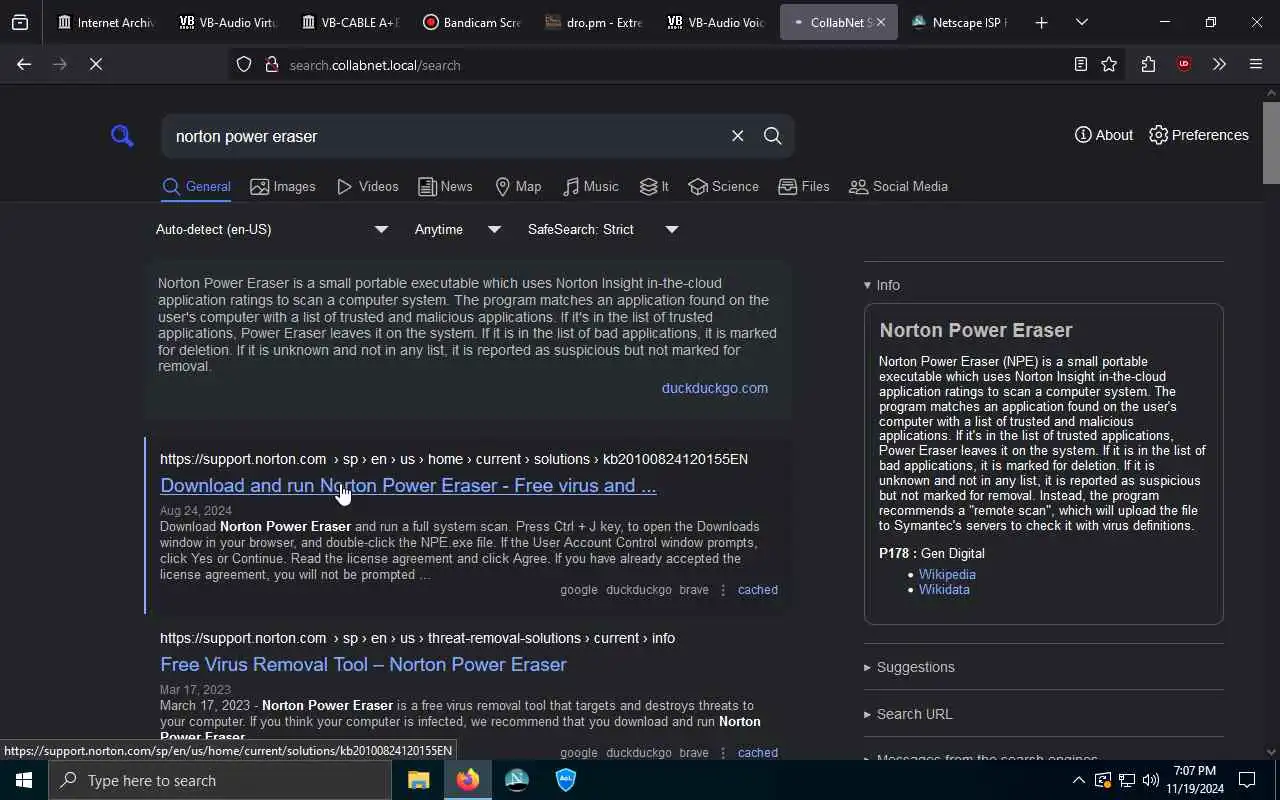Open the extensions puzzle icon

pyautogui.click(x=1148, y=64)
